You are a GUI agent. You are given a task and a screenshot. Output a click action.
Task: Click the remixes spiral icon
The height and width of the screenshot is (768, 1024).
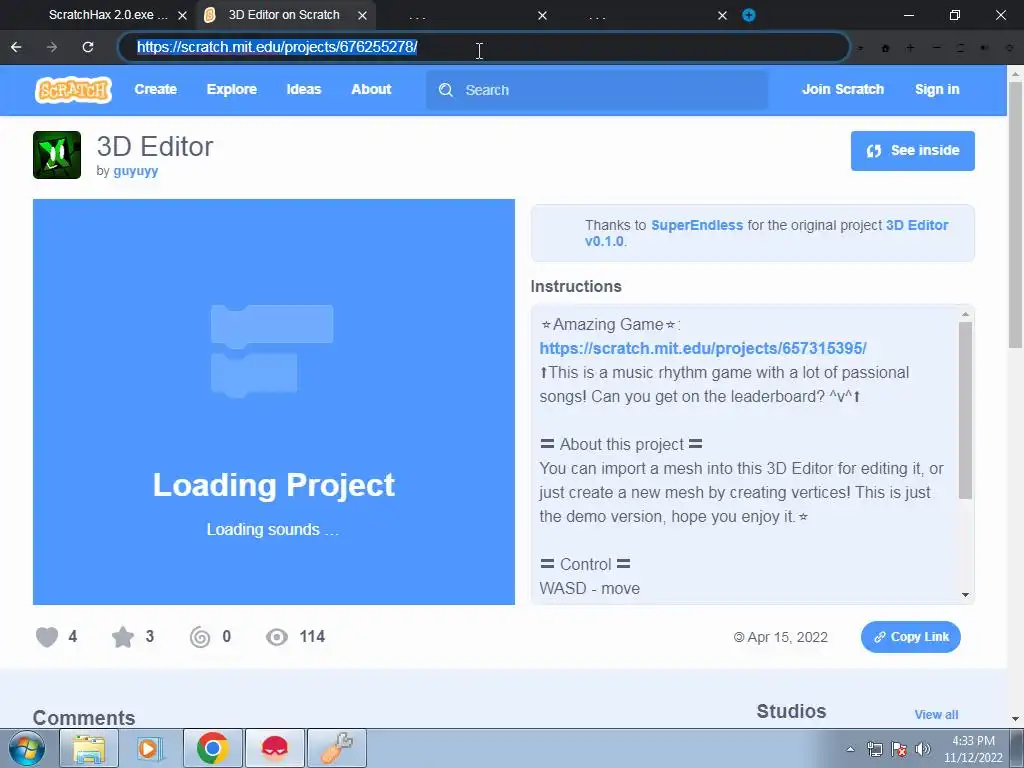coord(200,637)
